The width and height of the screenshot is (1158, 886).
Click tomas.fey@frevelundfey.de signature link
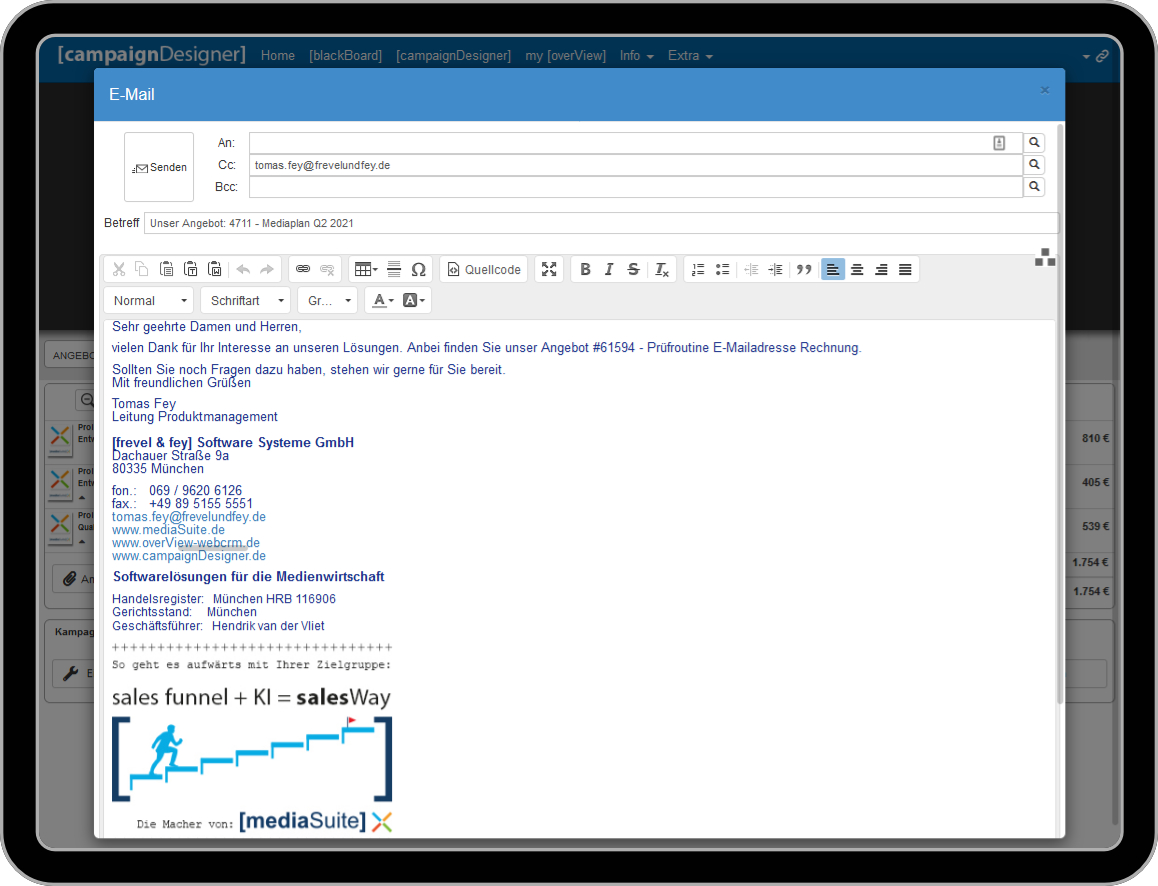coord(189,517)
